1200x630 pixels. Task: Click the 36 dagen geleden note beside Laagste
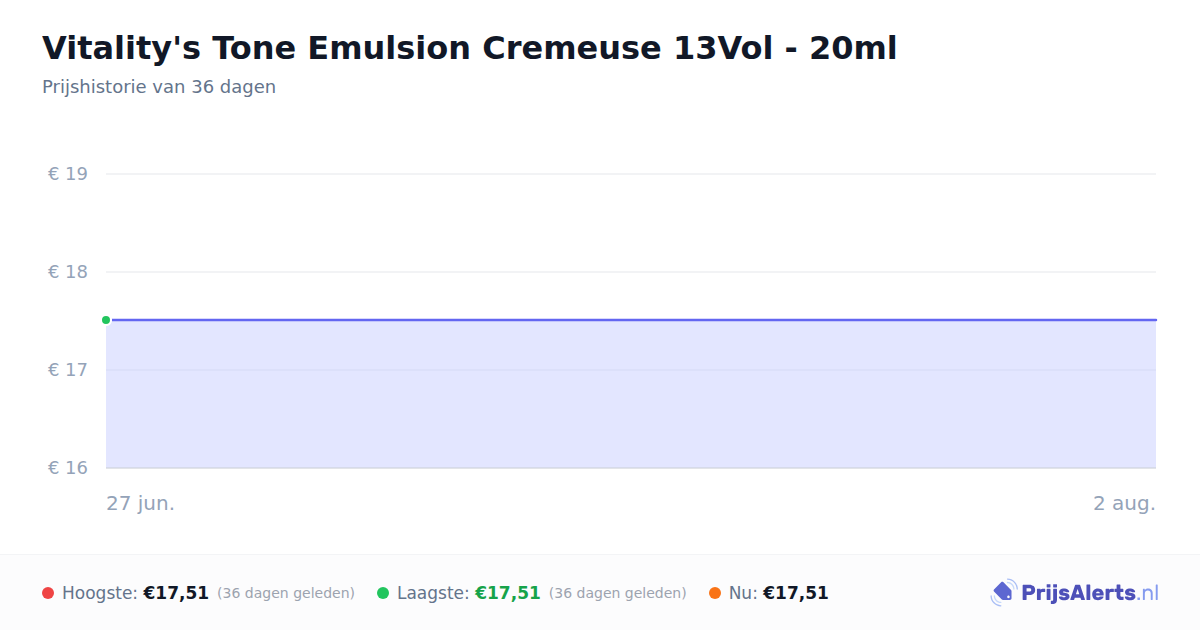click(618, 593)
